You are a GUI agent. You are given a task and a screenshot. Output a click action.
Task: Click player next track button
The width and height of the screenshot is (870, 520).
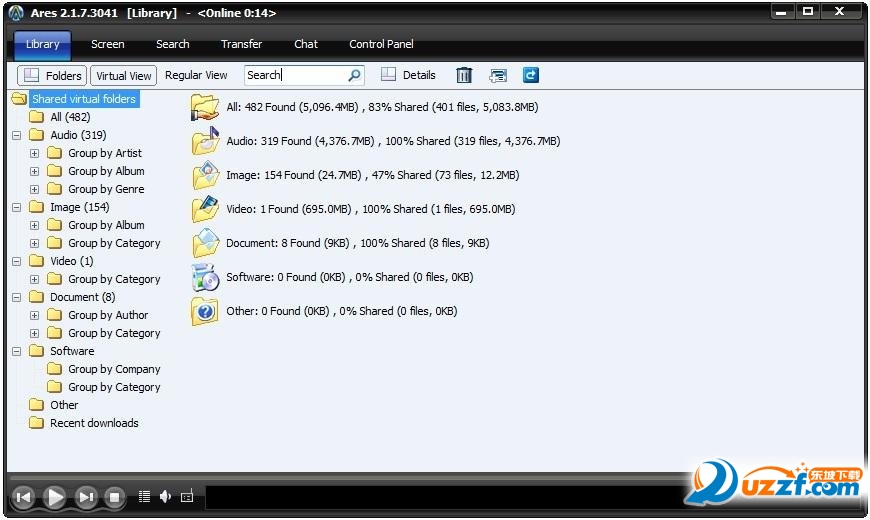tap(85, 497)
